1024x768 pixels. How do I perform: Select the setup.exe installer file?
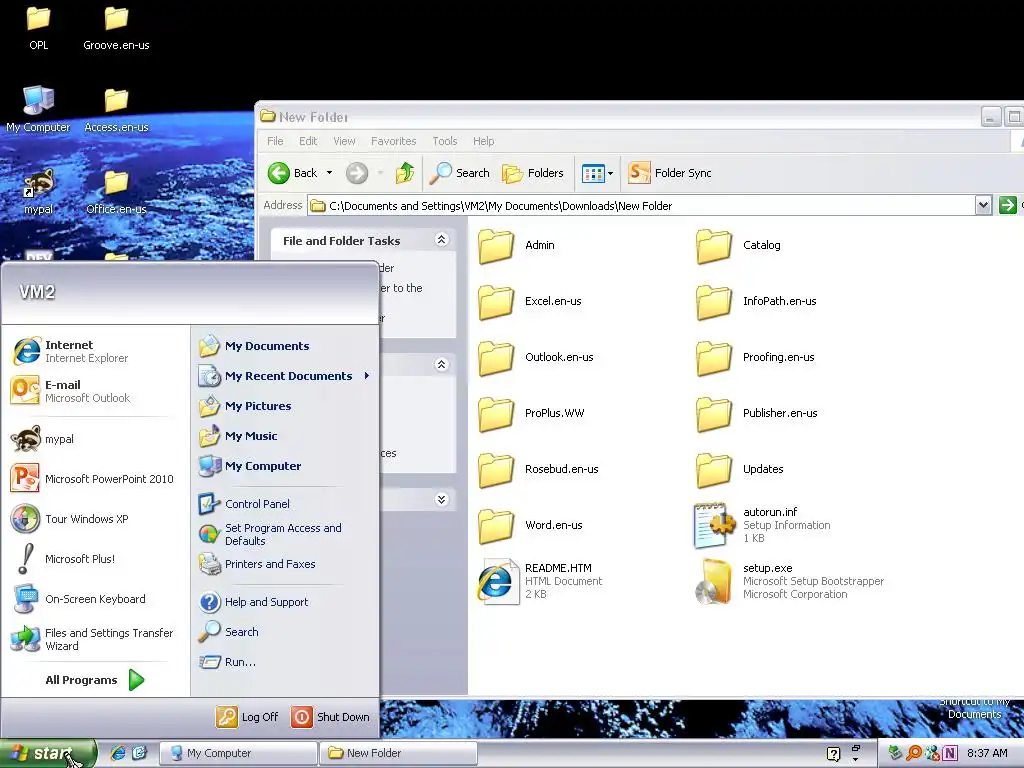[x=790, y=581]
